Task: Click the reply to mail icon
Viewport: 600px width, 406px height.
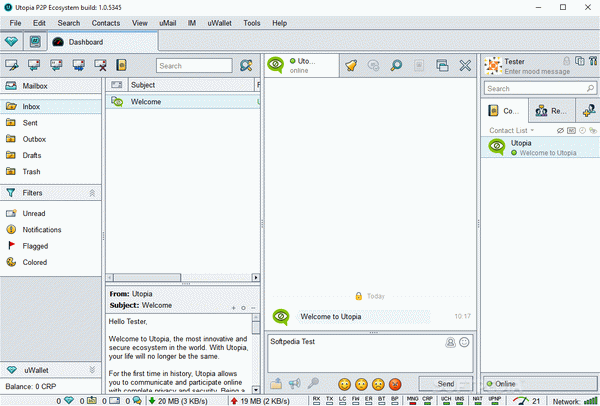Action: pyautogui.click(x=34, y=65)
